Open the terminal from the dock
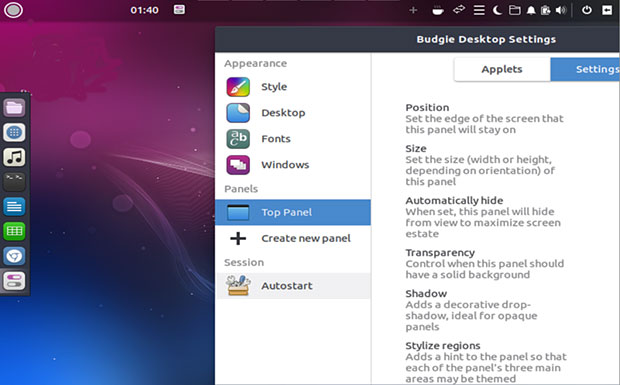Image resolution: width=620 pixels, height=385 pixels. [x=14, y=181]
